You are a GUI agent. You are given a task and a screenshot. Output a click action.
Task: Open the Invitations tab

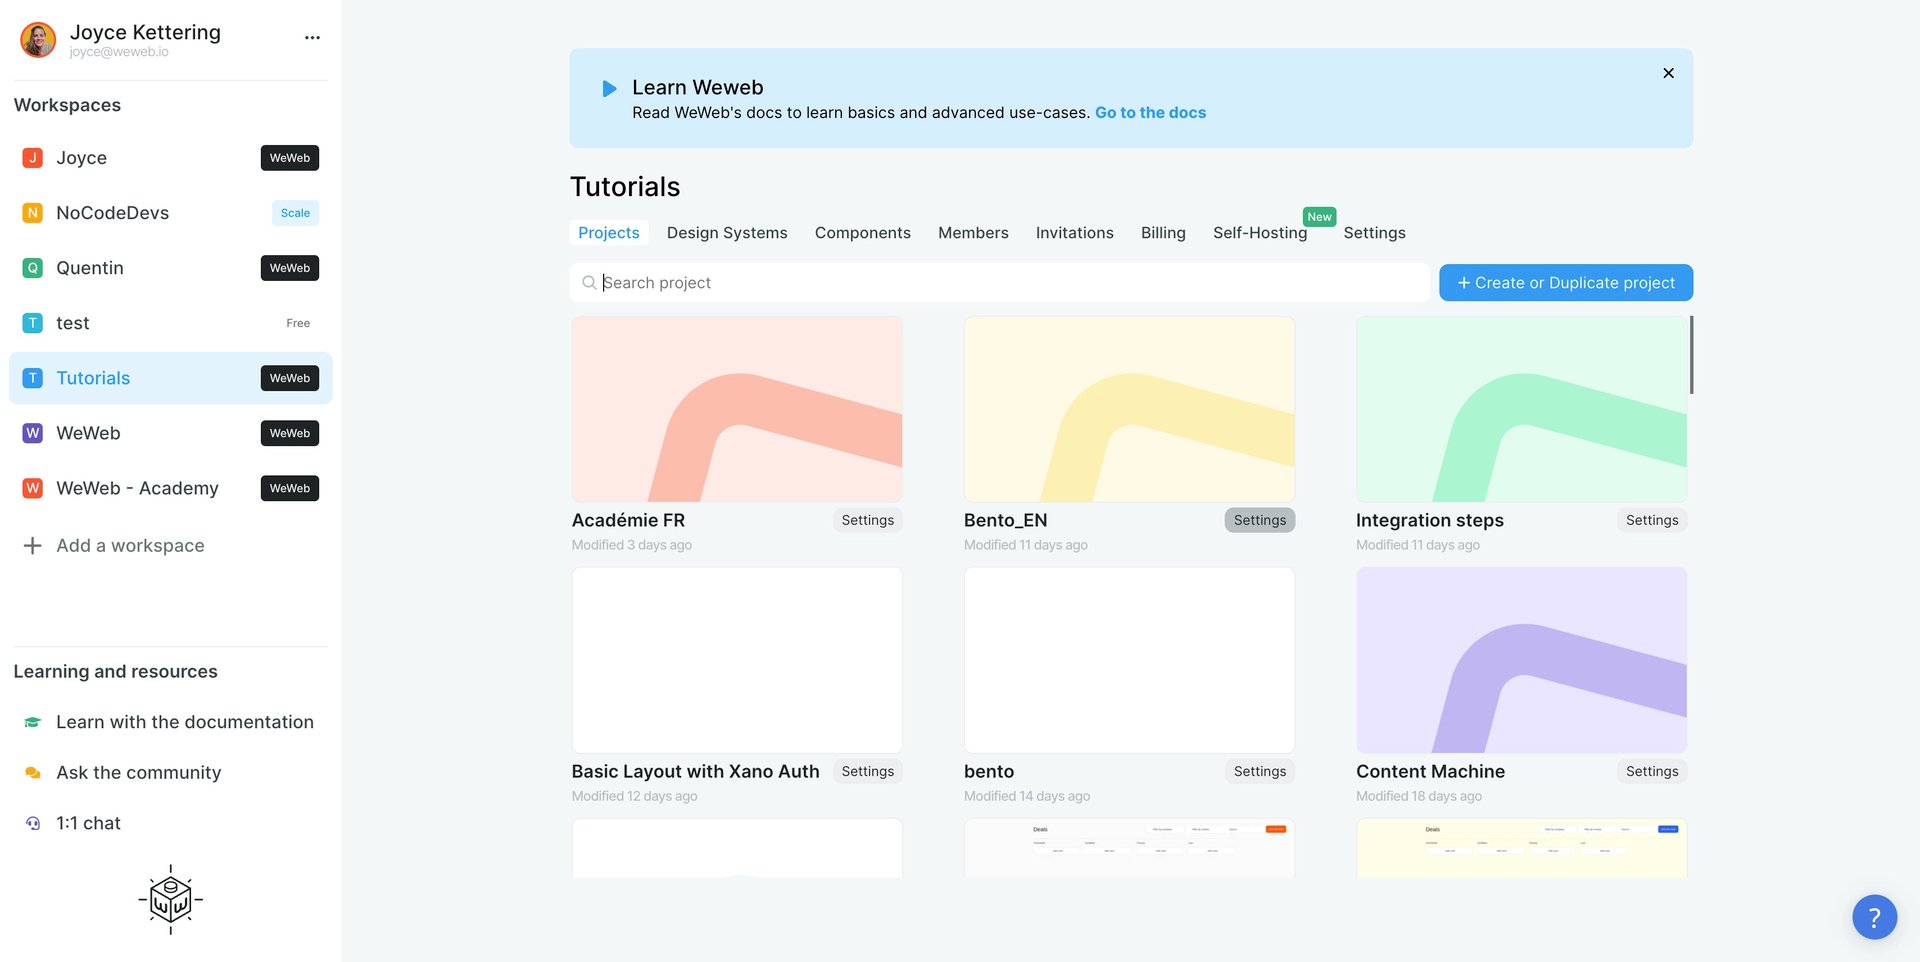(x=1075, y=233)
